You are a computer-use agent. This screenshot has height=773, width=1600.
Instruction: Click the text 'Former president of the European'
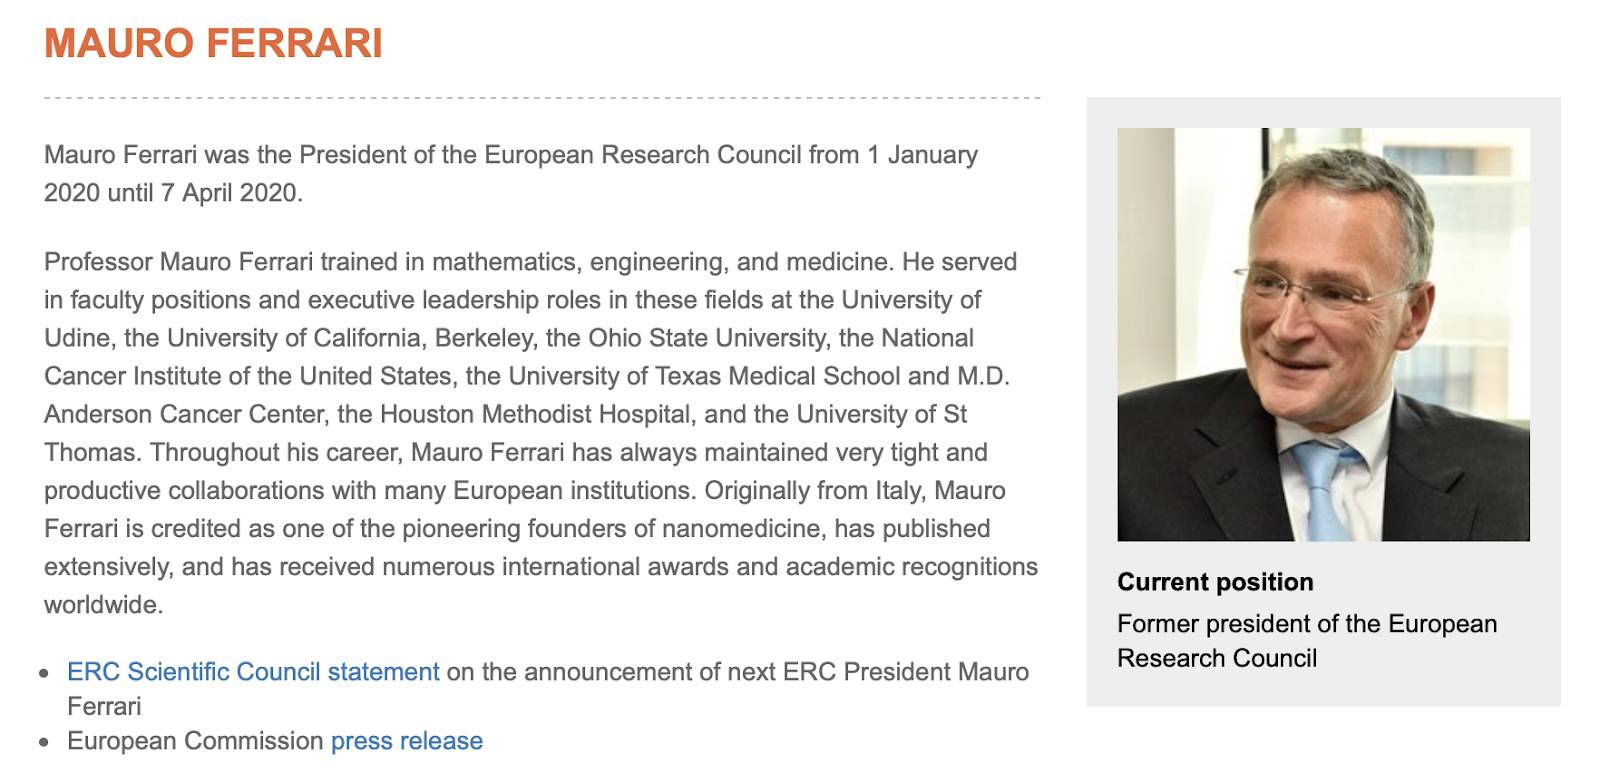[x=1307, y=624]
